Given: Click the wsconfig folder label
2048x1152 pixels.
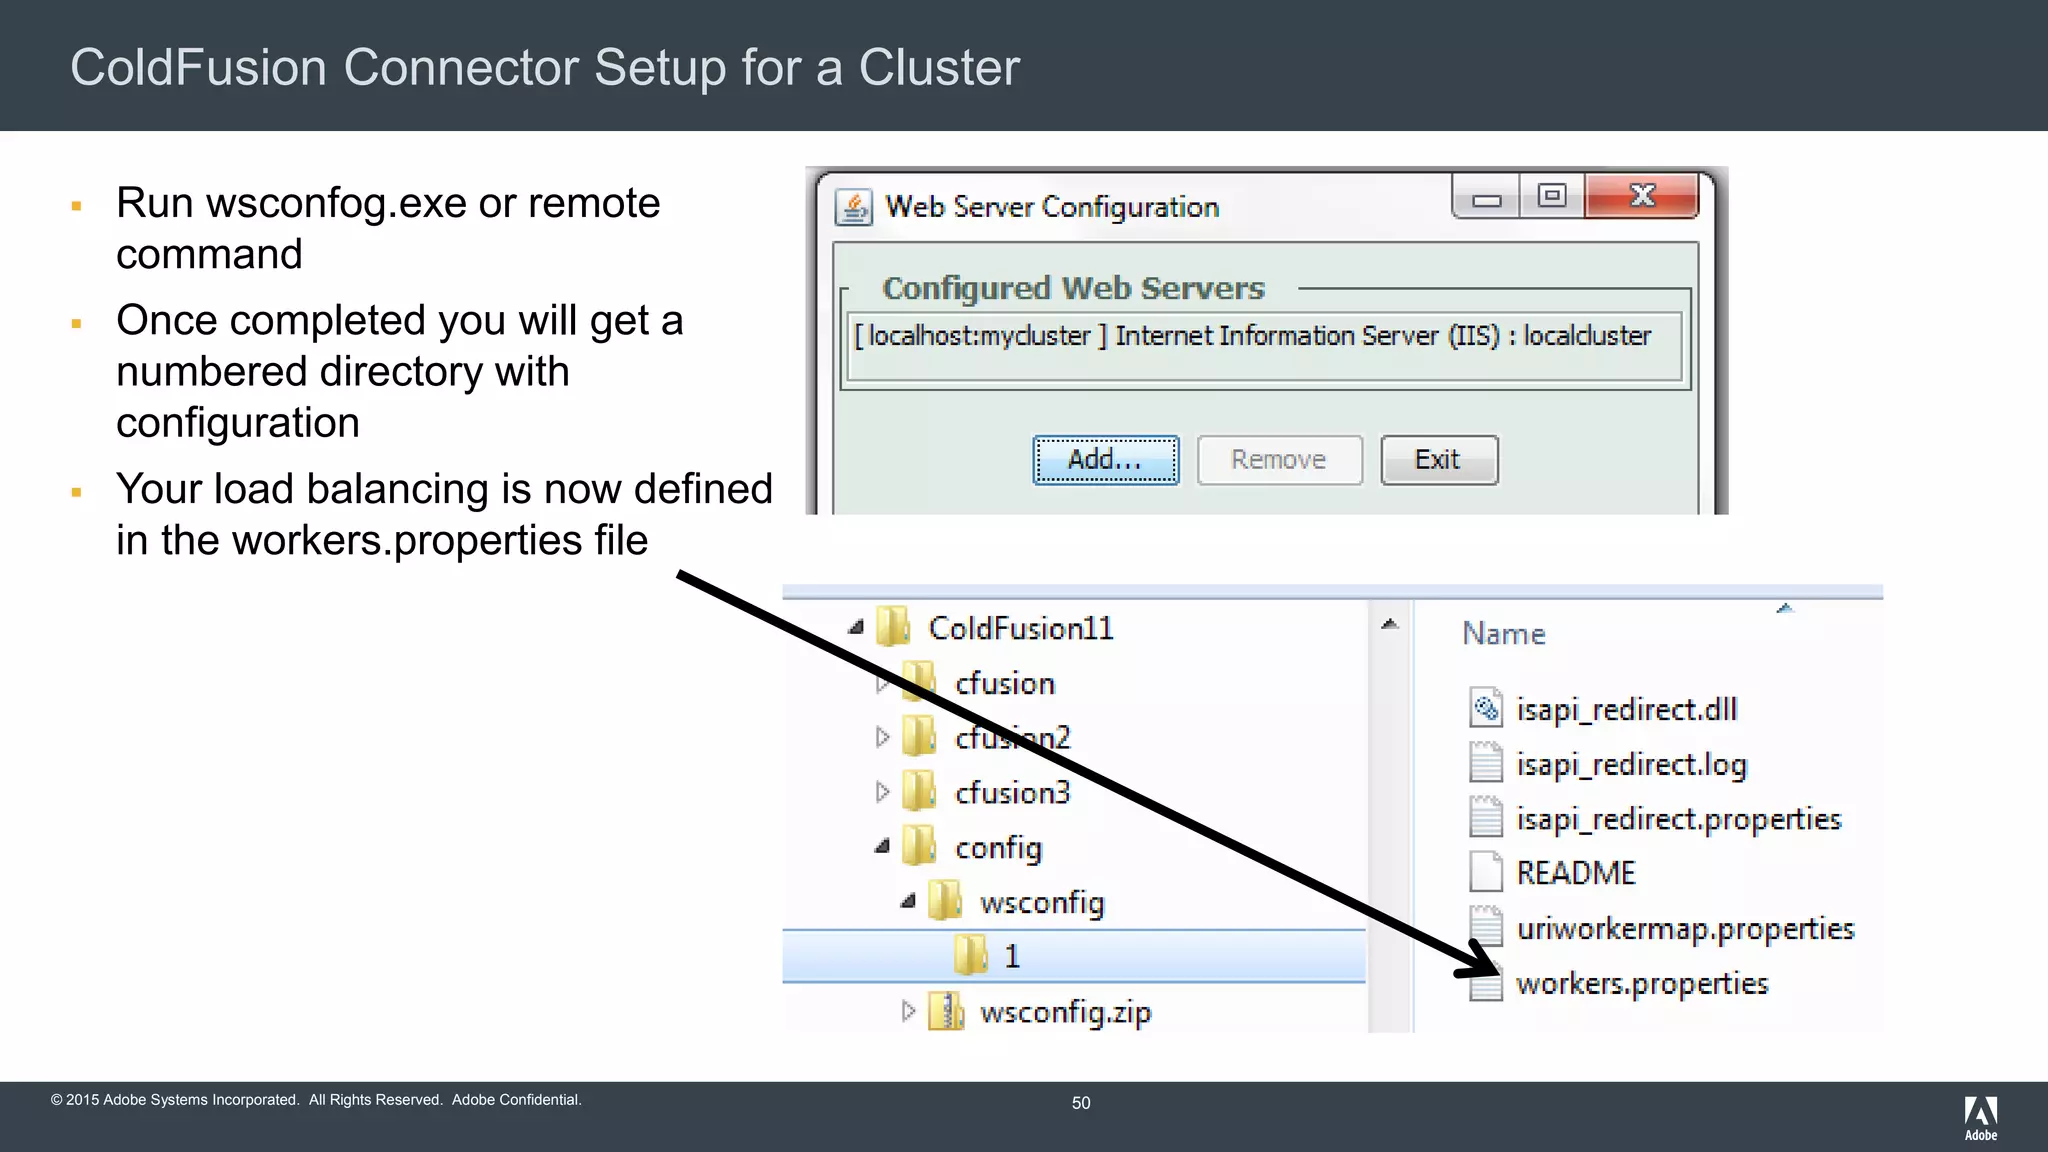Looking at the screenshot, I should click(x=1042, y=903).
